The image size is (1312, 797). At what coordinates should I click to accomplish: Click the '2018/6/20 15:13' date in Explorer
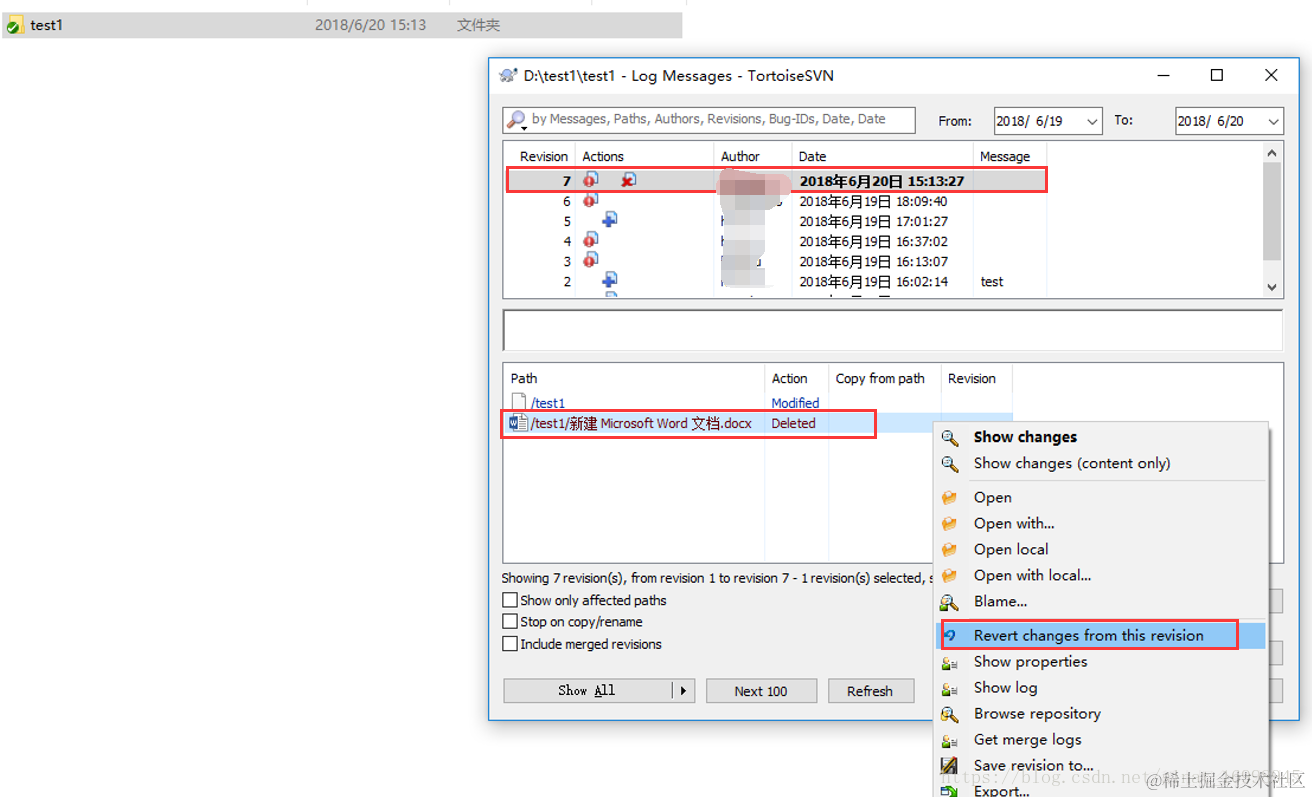370,25
